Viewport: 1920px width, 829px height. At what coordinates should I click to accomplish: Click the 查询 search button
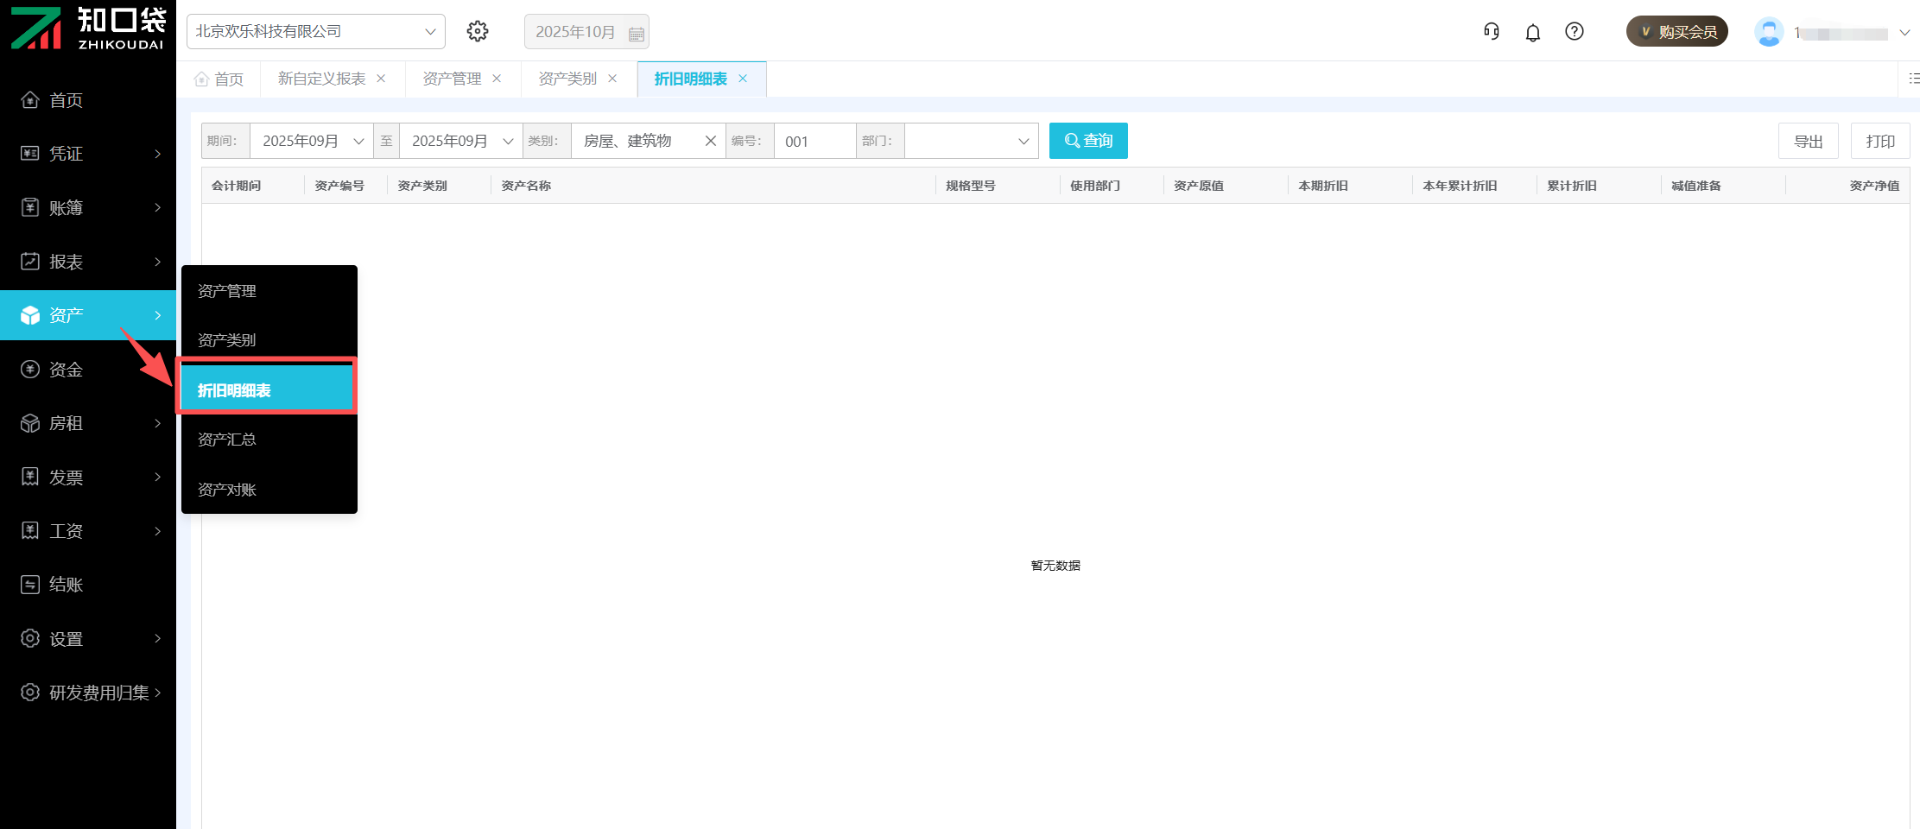(x=1088, y=141)
